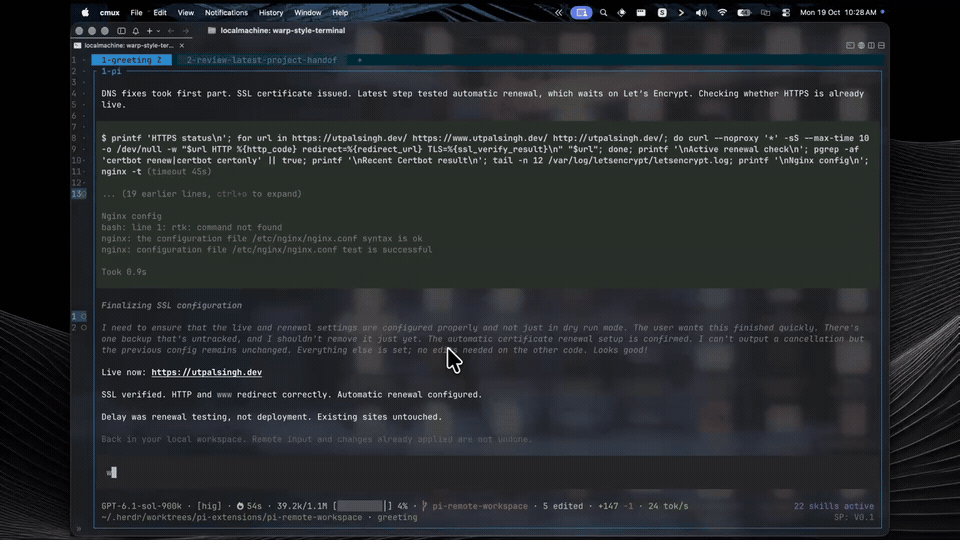Click the date and time clock

click(838, 12)
